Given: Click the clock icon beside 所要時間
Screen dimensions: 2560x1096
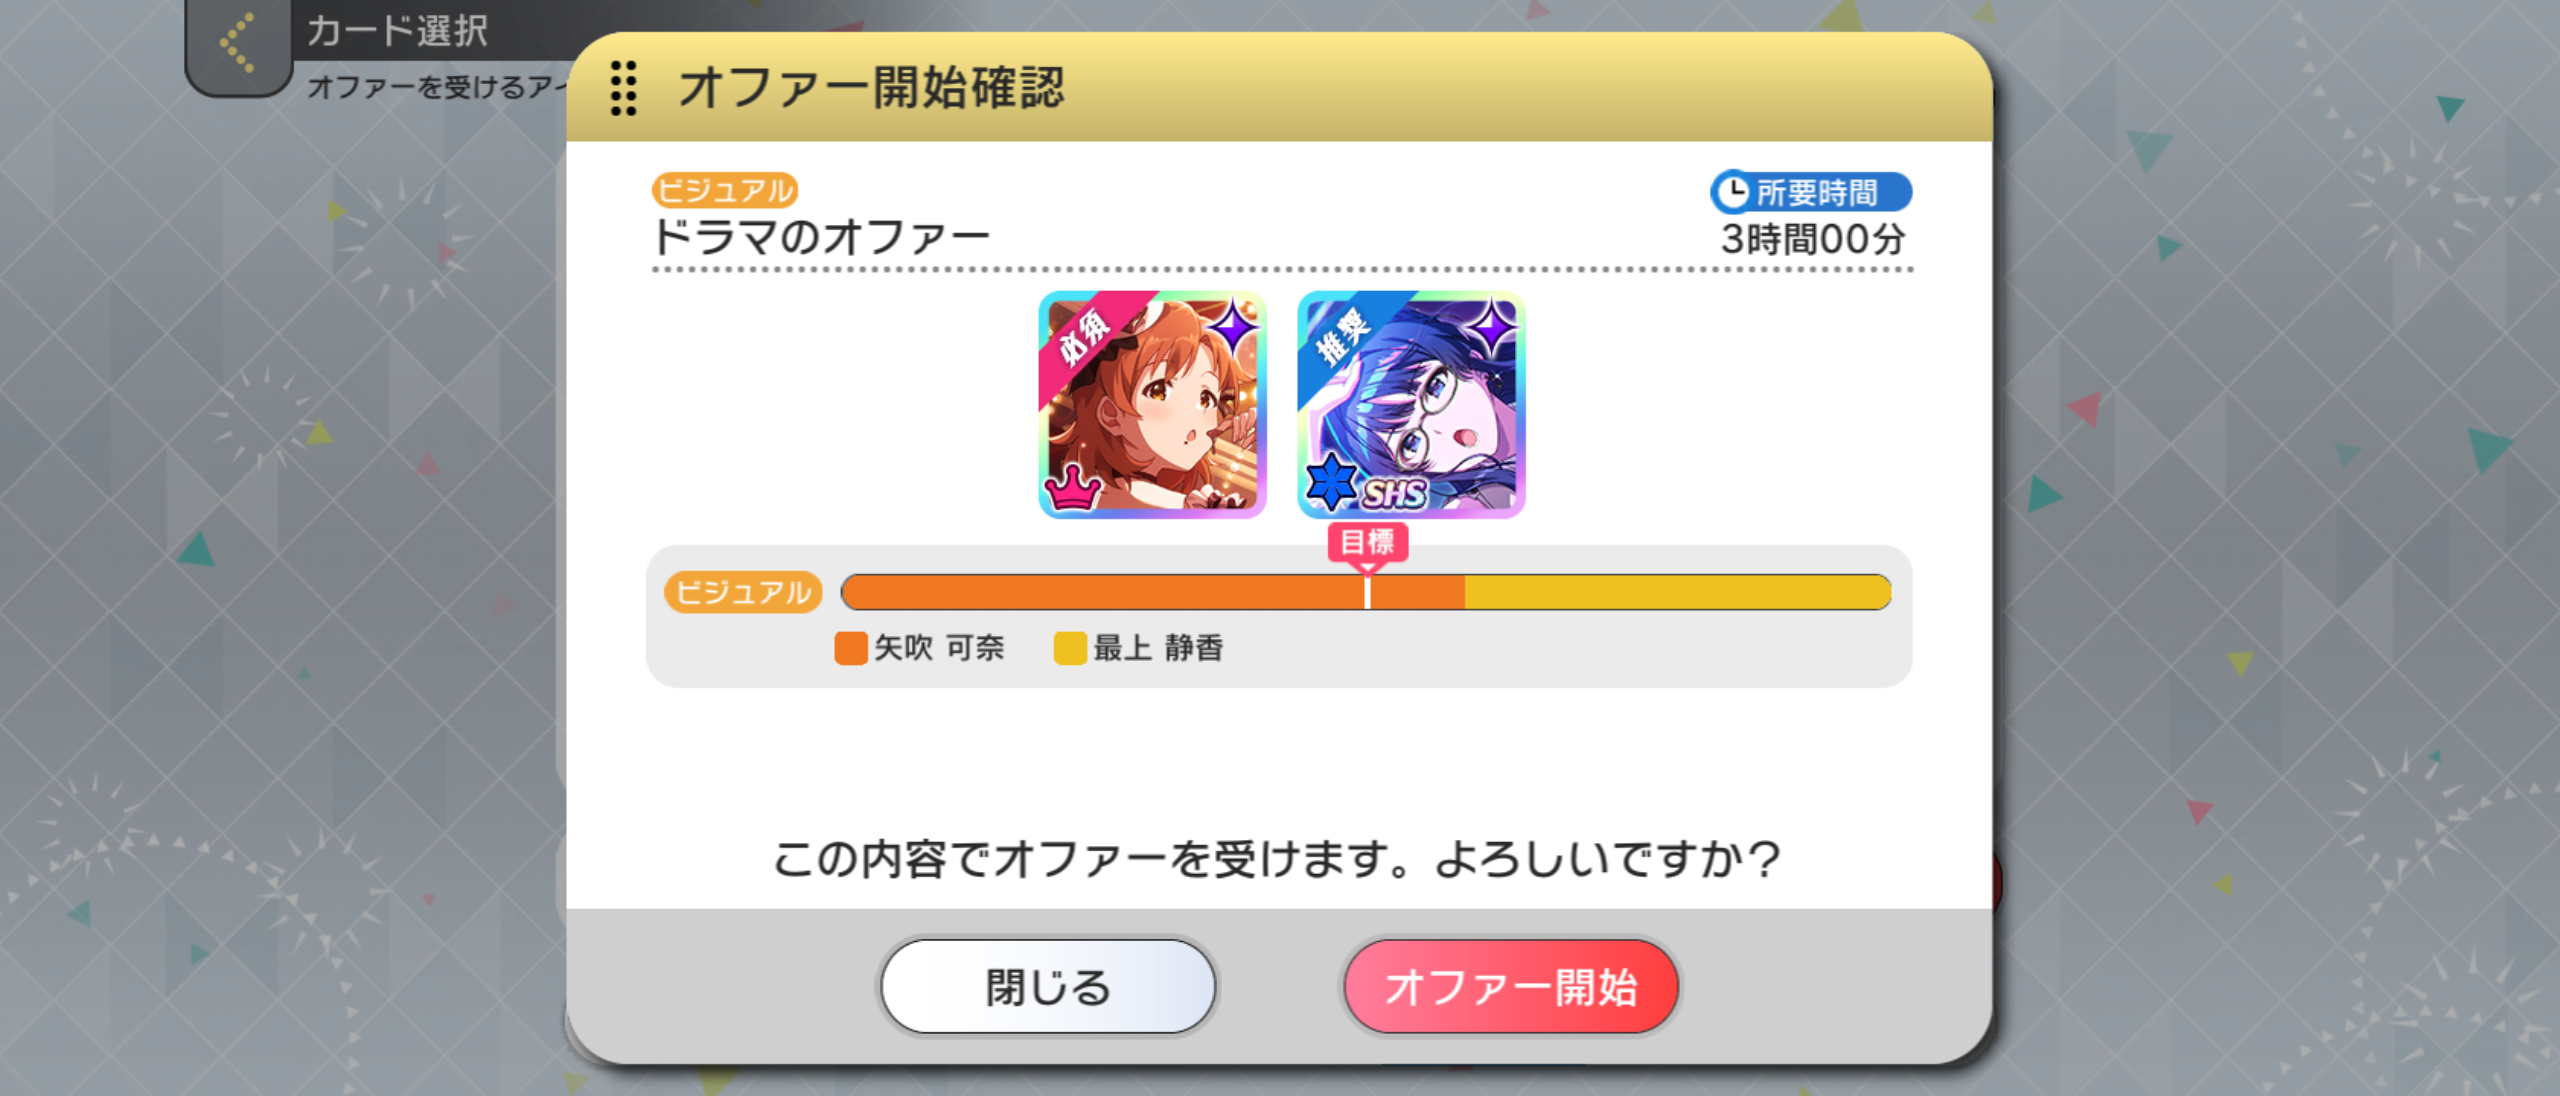Looking at the screenshot, I should coord(1732,192).
